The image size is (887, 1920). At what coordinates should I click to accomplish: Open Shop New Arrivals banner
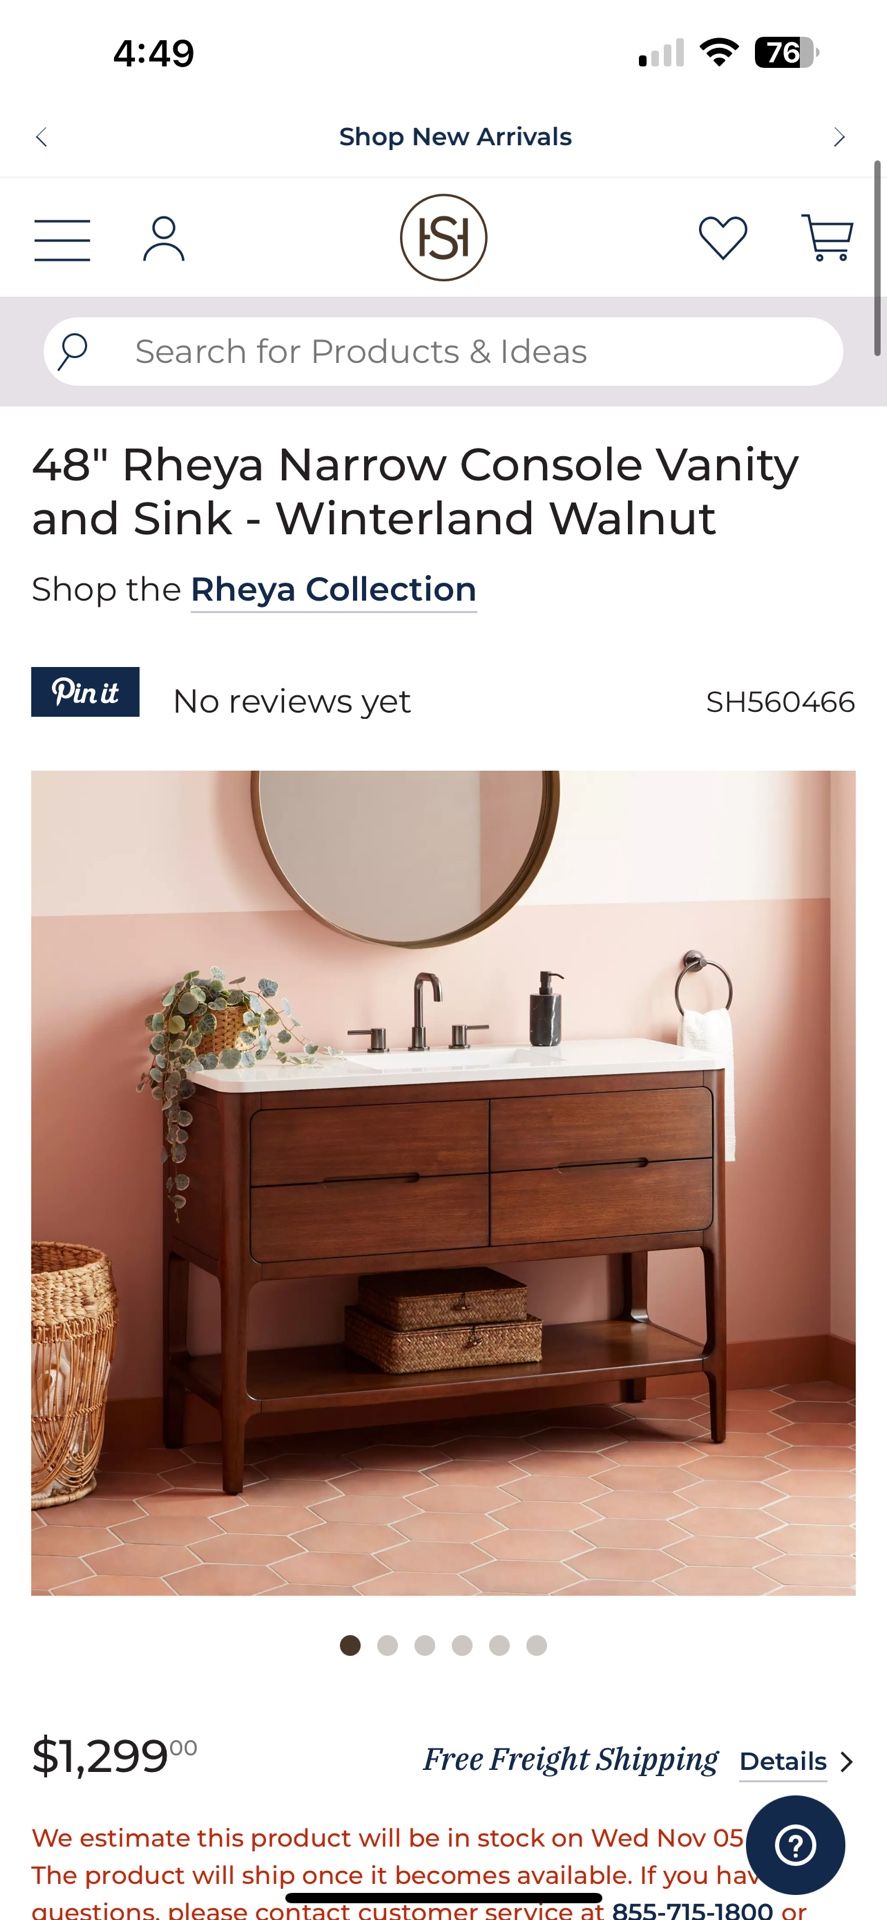tap(455, 137)
